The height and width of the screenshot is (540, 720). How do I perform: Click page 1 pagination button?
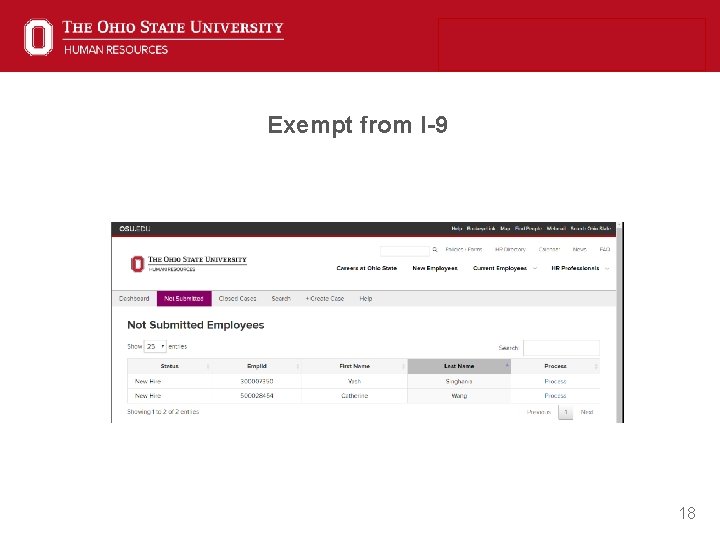coord(566,412)
